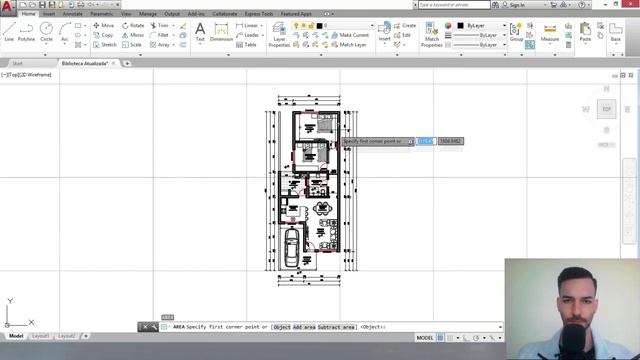640x360 pixels.
Task: Click the Scale tool
Action: pos(132,44)
